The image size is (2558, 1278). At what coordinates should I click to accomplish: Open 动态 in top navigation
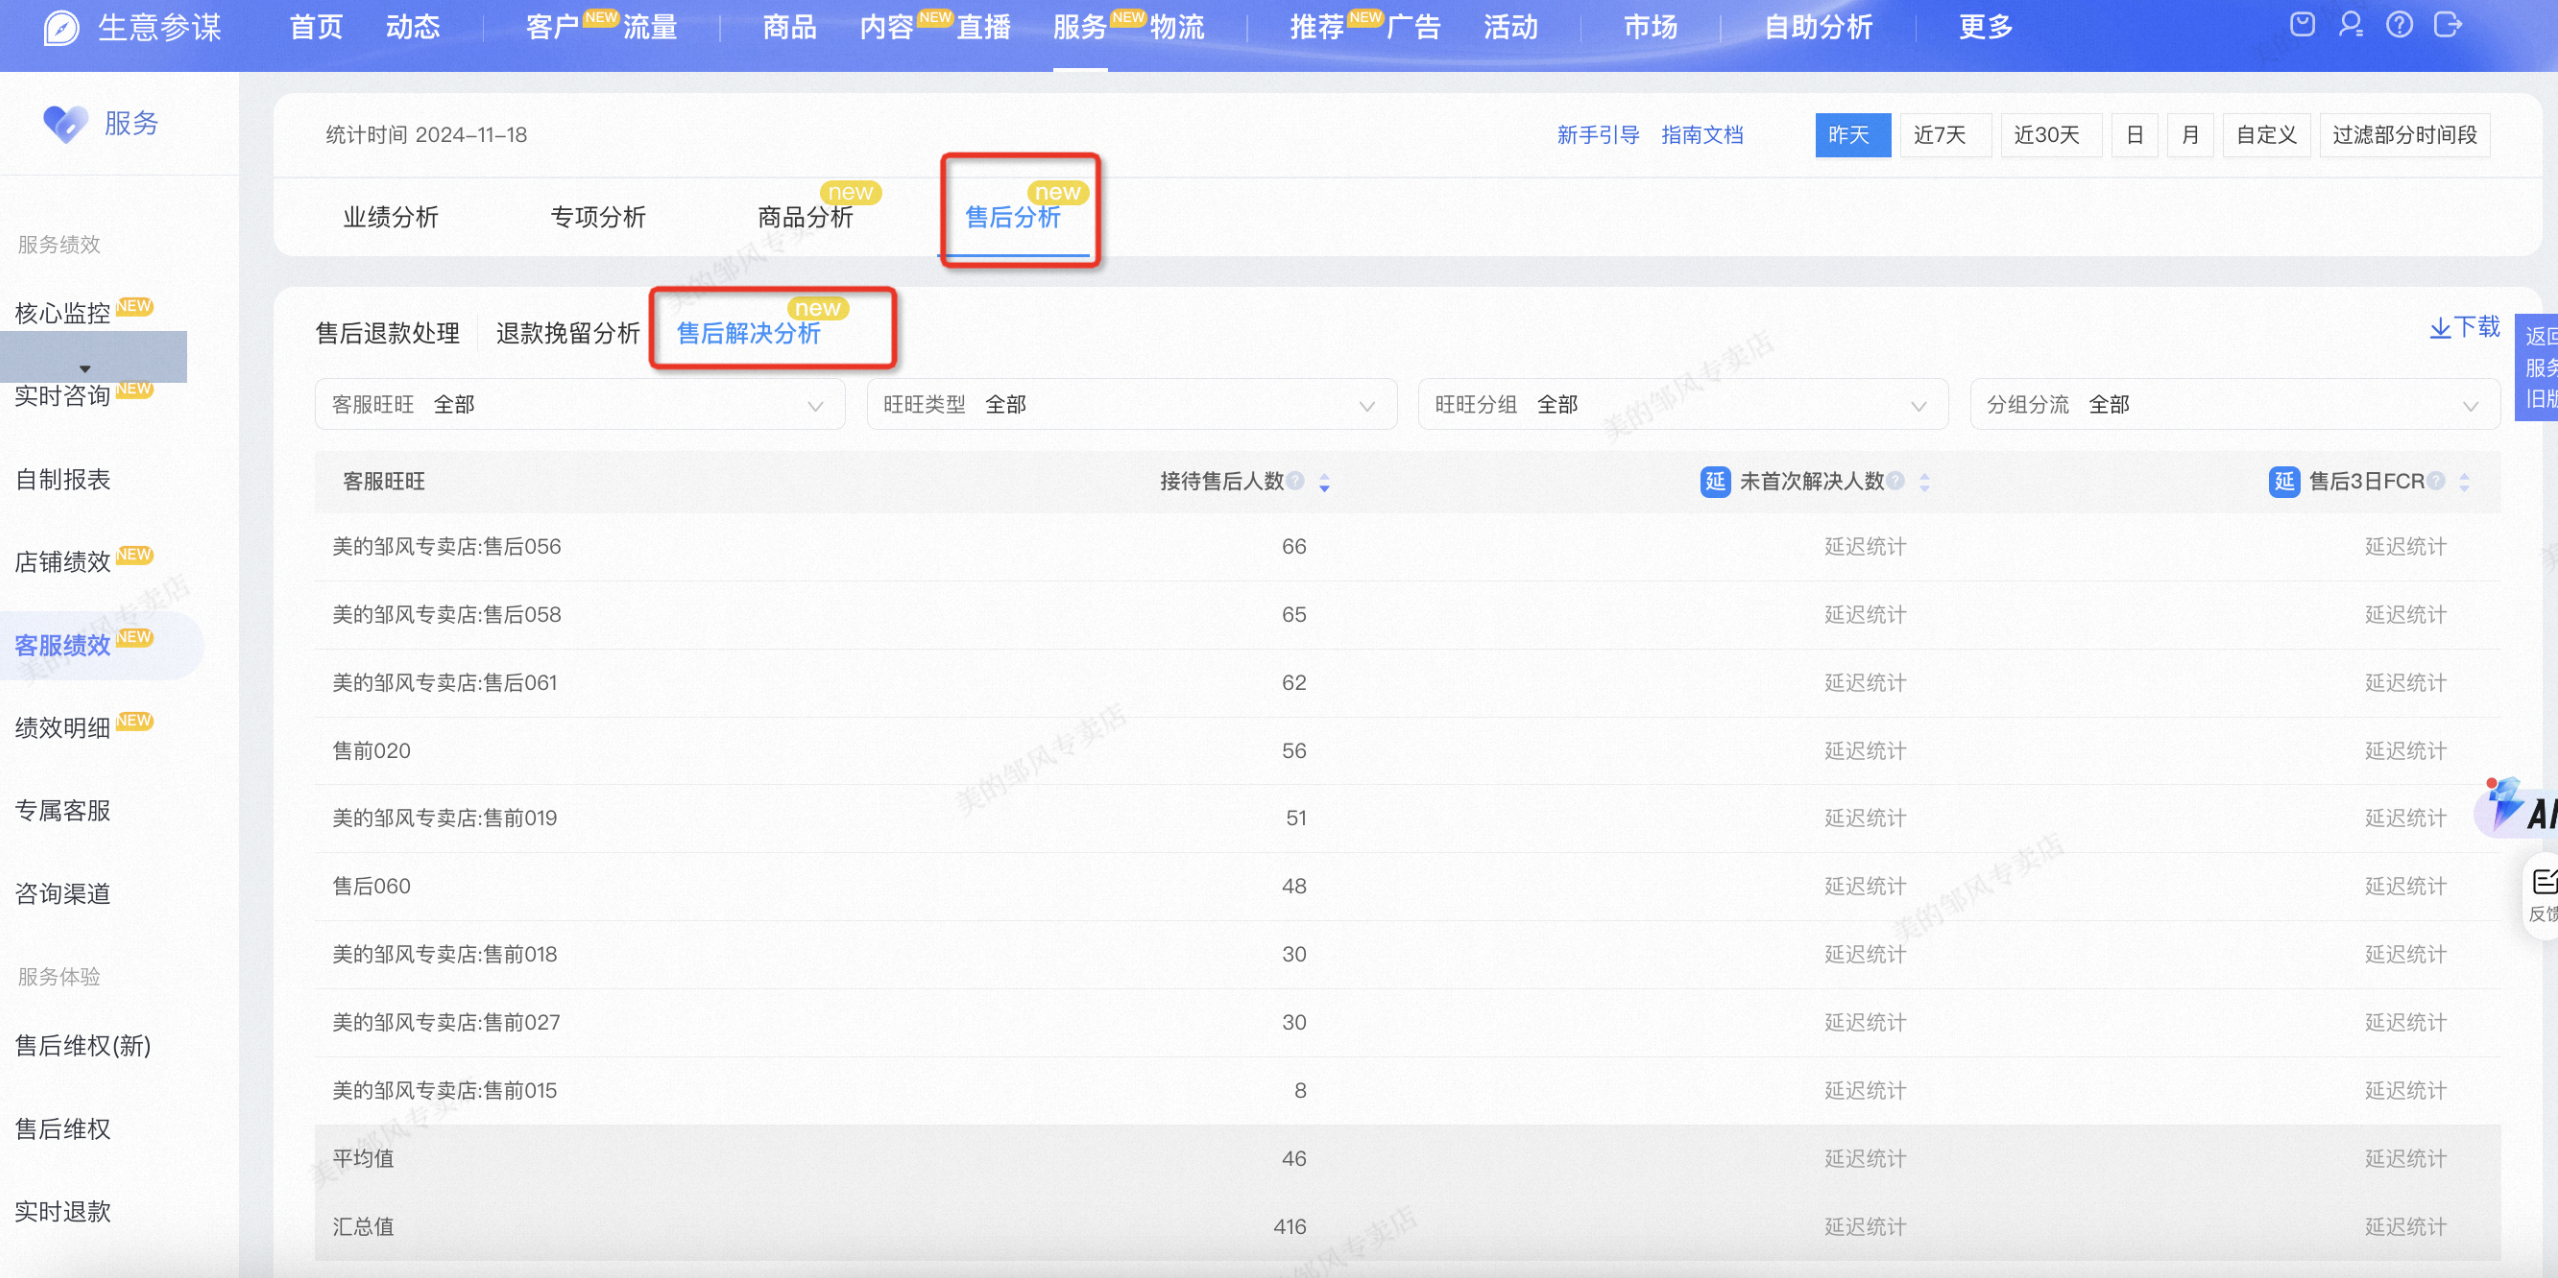click(x=413, y=27)
